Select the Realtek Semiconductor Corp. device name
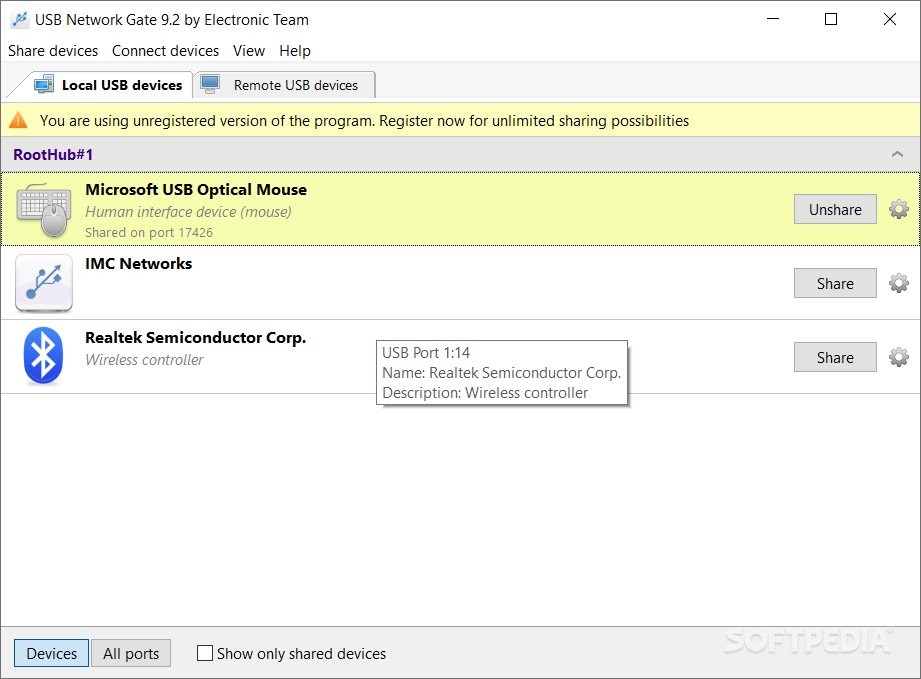921x679 pixels. coord(196,338)
